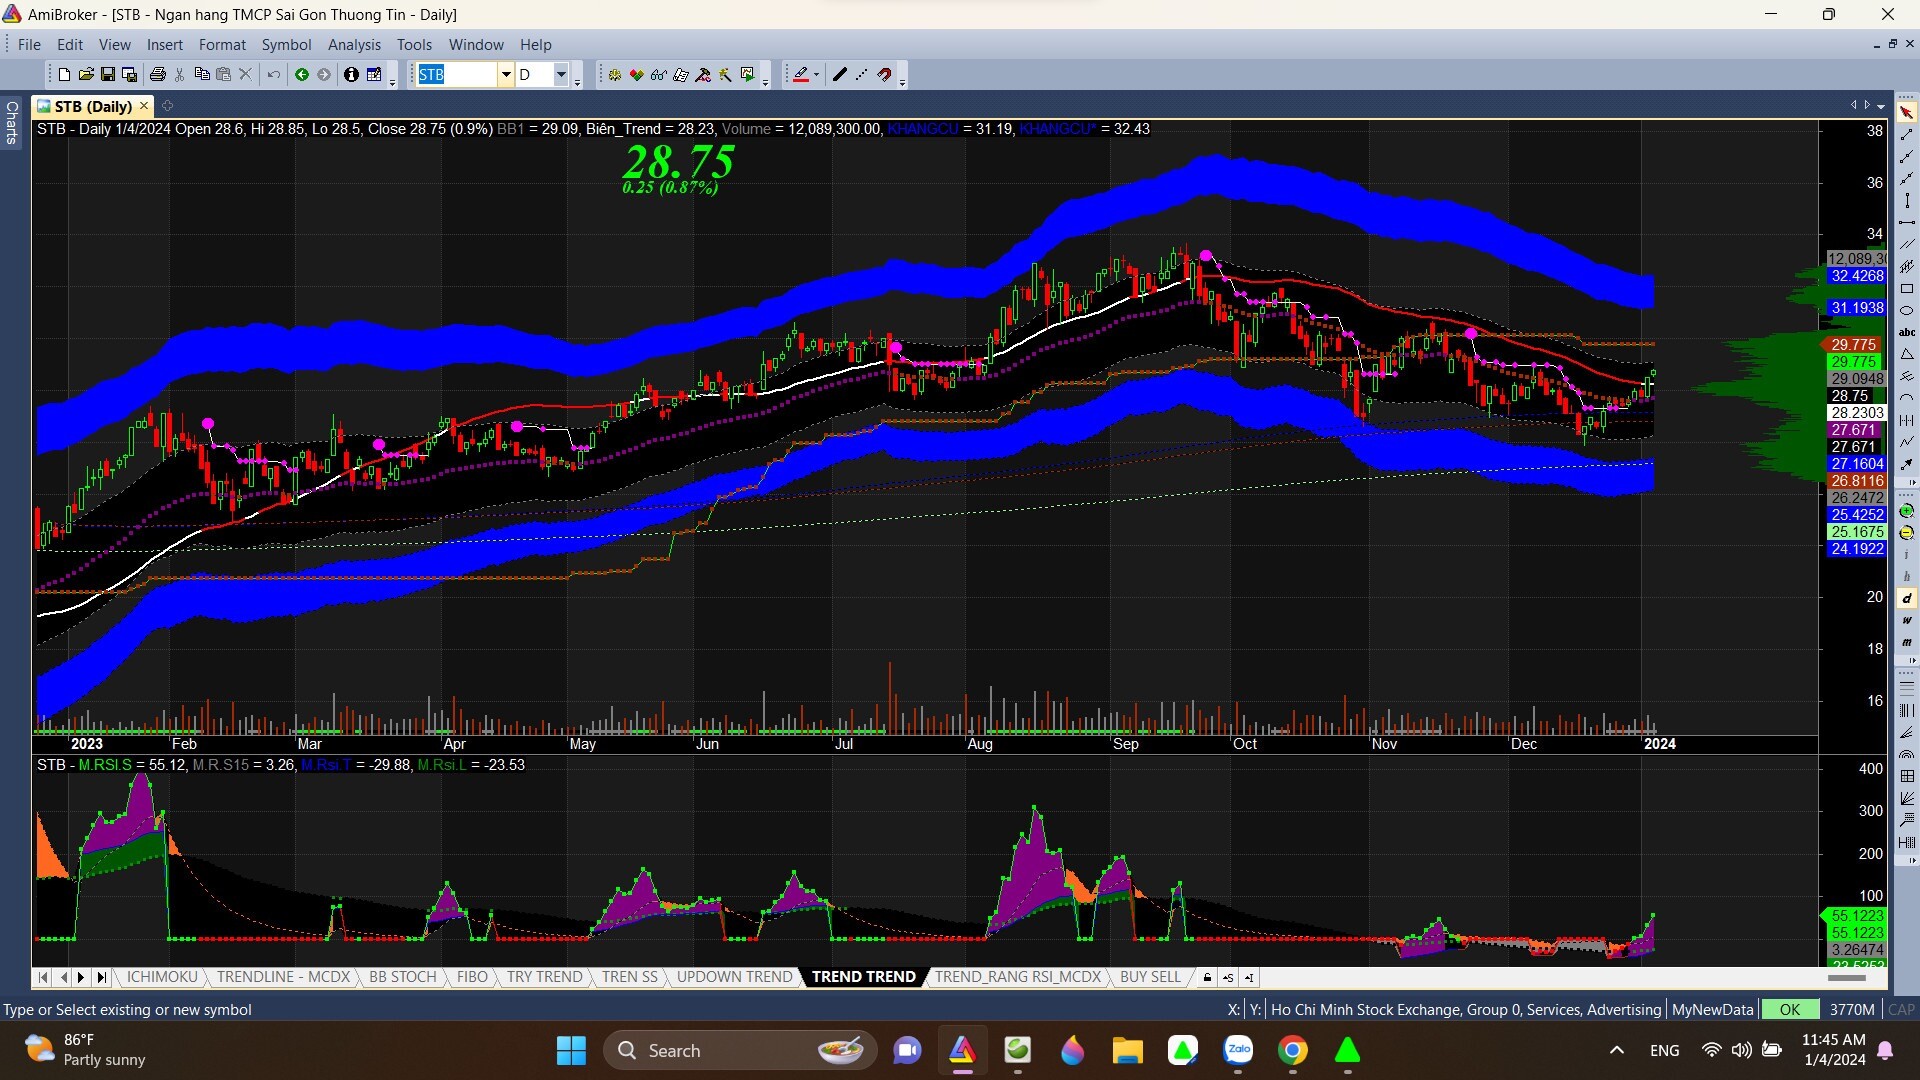Open the D interval dropdown arrow

click(561, 75)
